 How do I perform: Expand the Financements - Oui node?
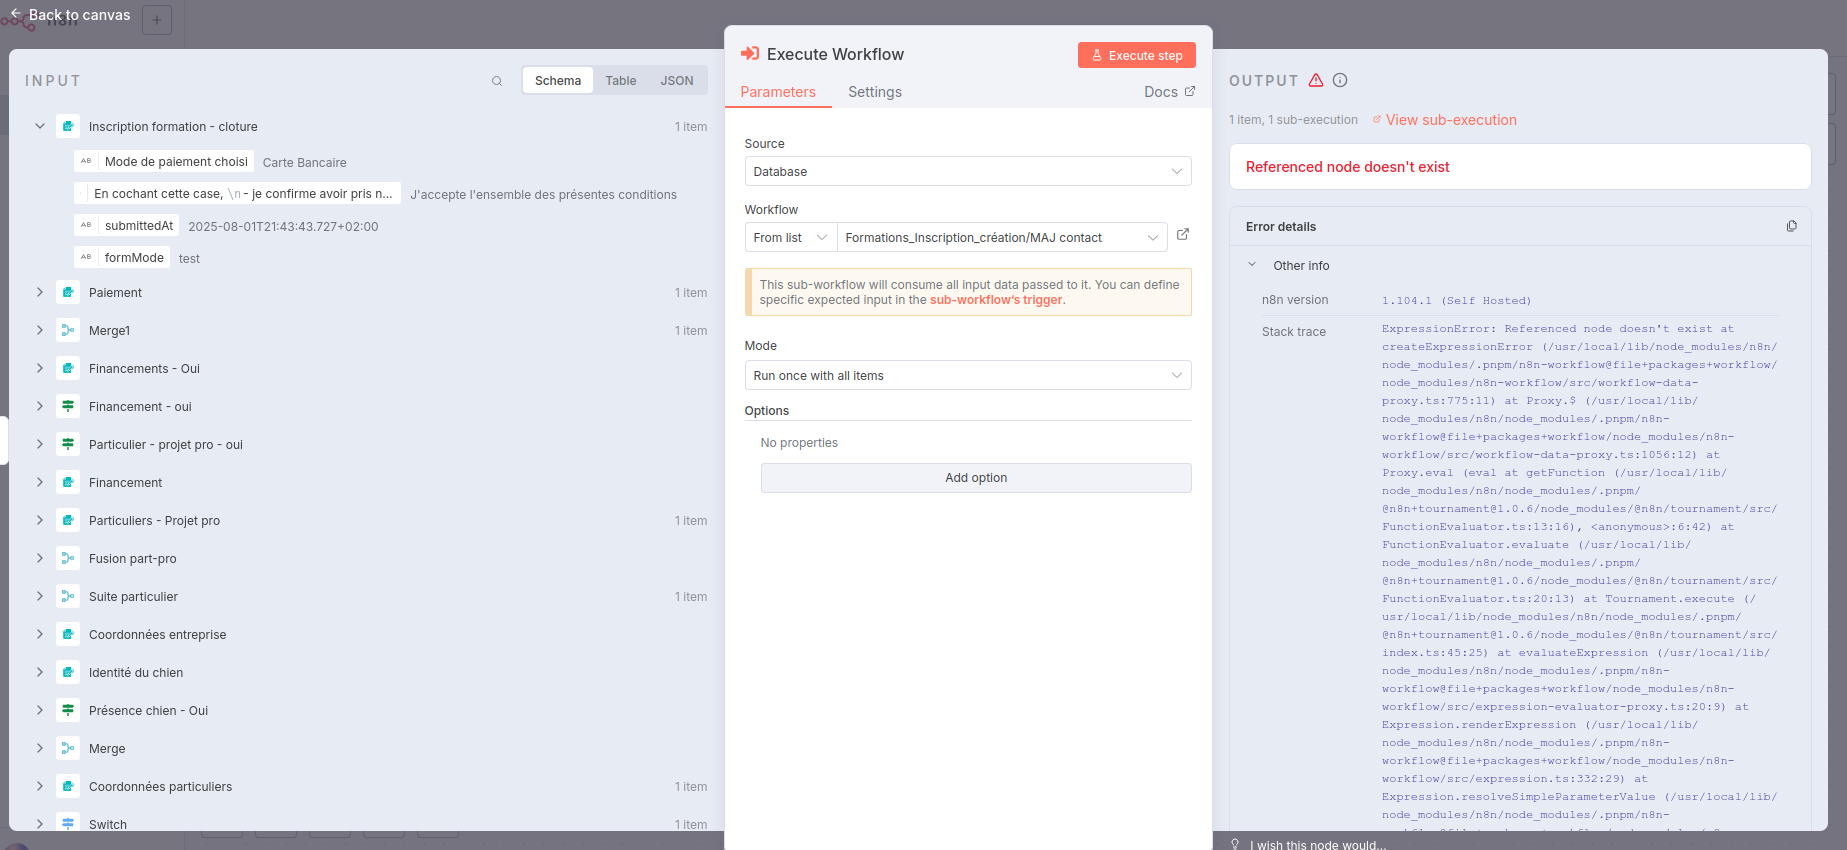pos(40,369)
